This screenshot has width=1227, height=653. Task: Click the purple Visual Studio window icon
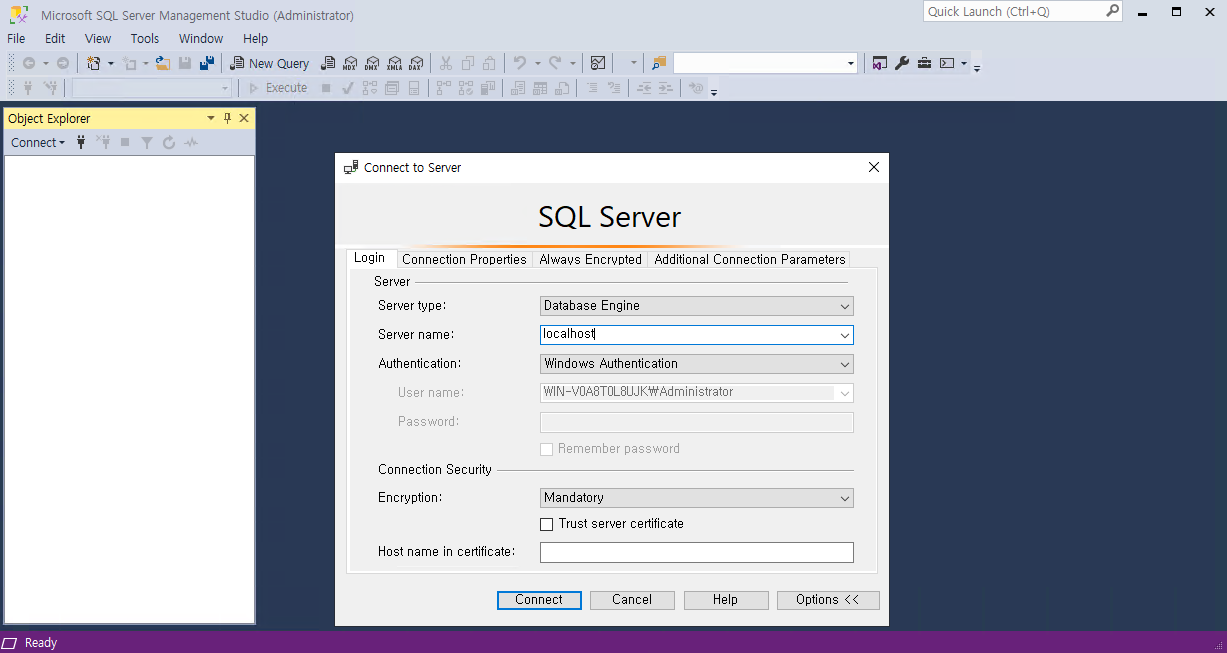pyautogui.click(x=879, y=63)
